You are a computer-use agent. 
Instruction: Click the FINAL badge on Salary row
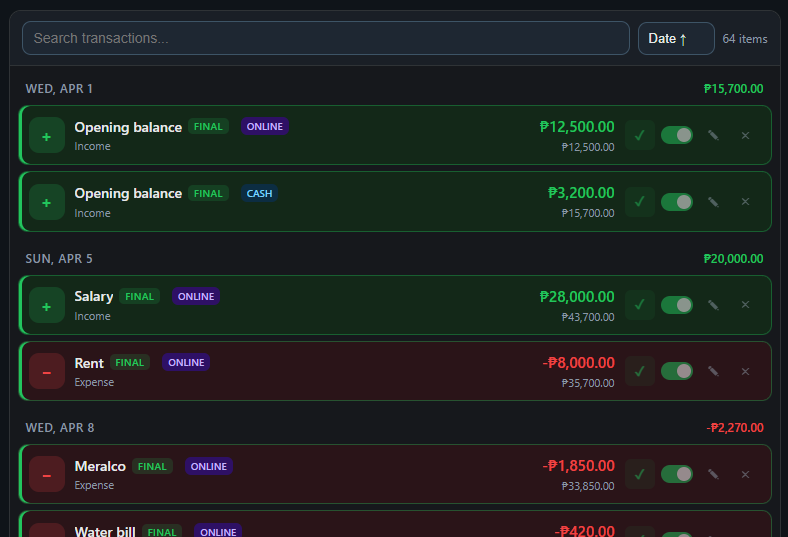pos(139,296)
